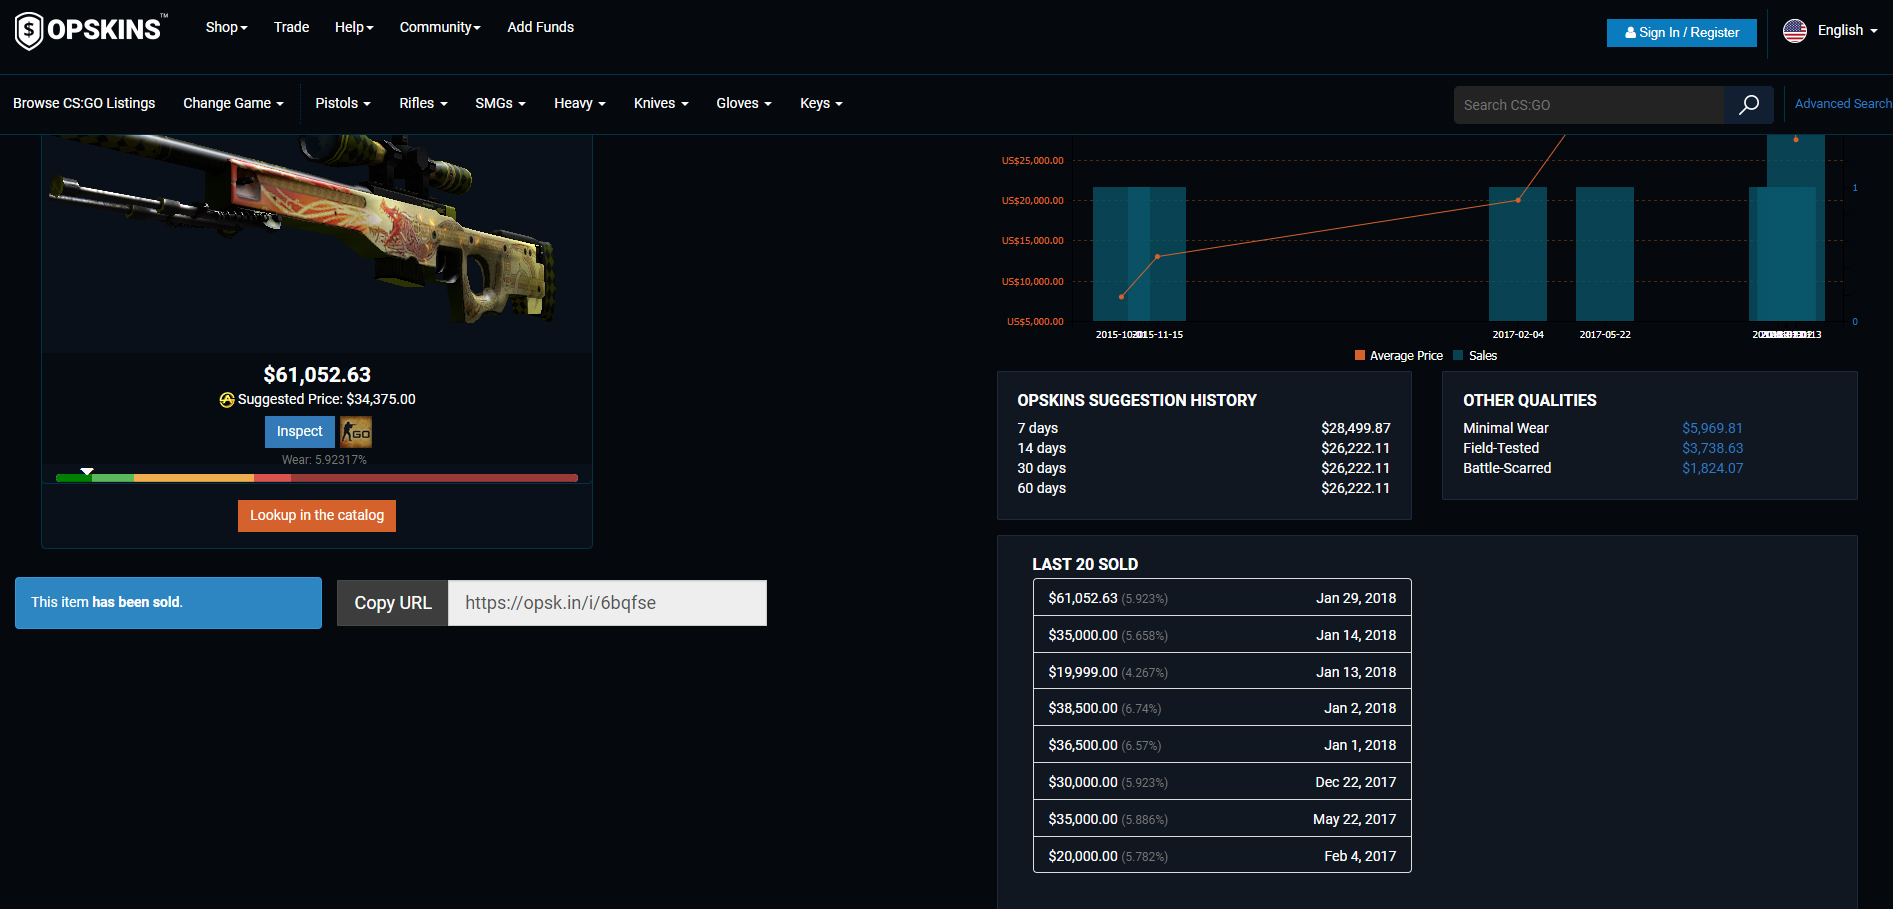
Task: Toggle Average Price legend in chart
Action: click(x=1399, y=356)
